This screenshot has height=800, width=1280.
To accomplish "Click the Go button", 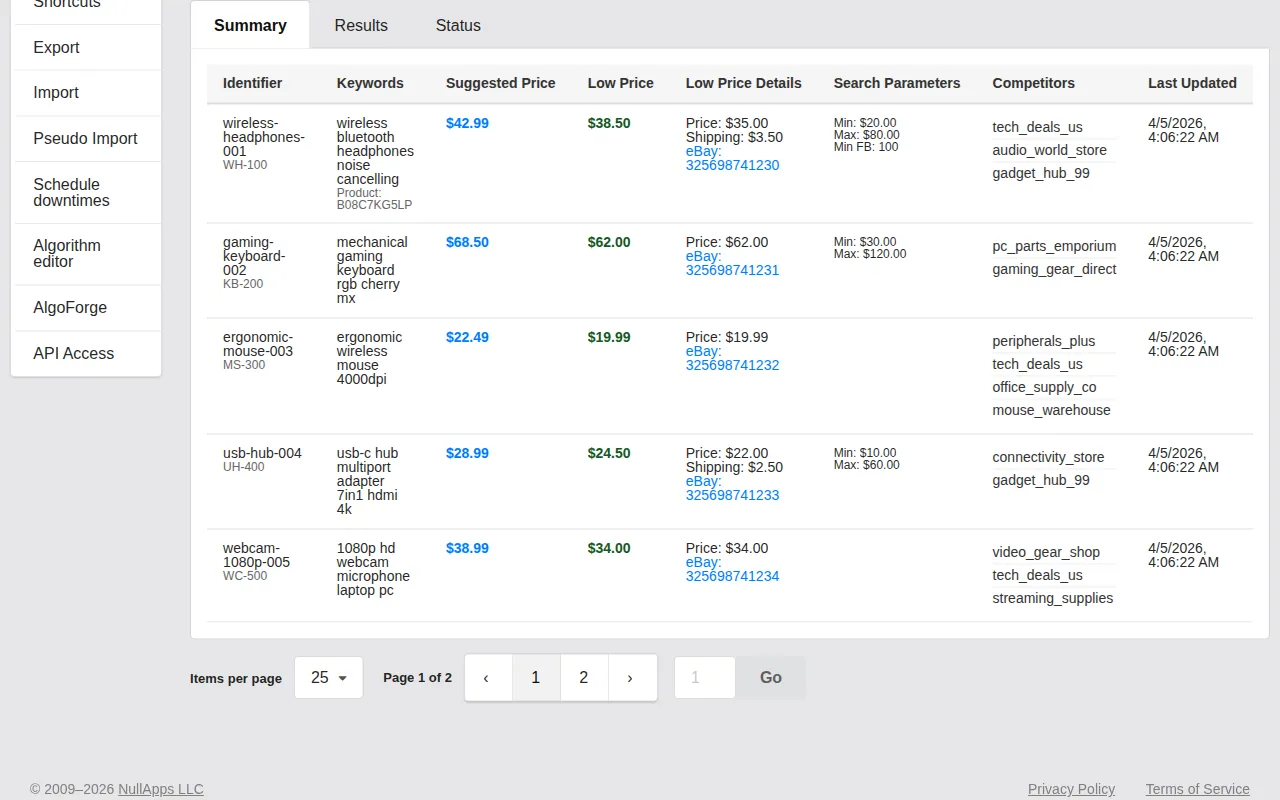I will (x=770, y=677).
